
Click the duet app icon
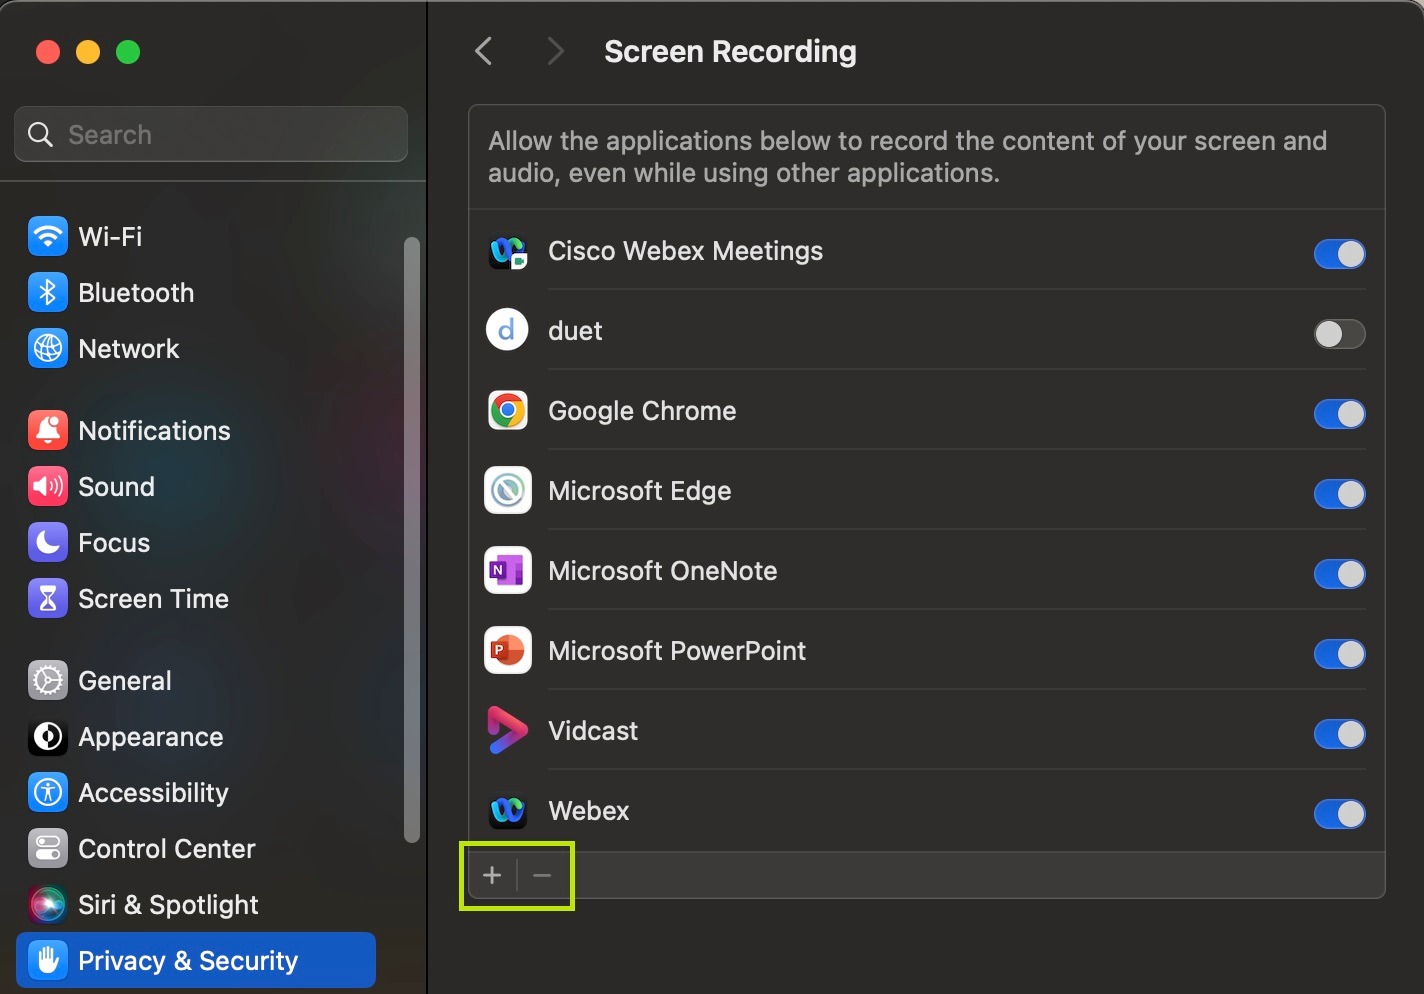[x=508, y=330]
